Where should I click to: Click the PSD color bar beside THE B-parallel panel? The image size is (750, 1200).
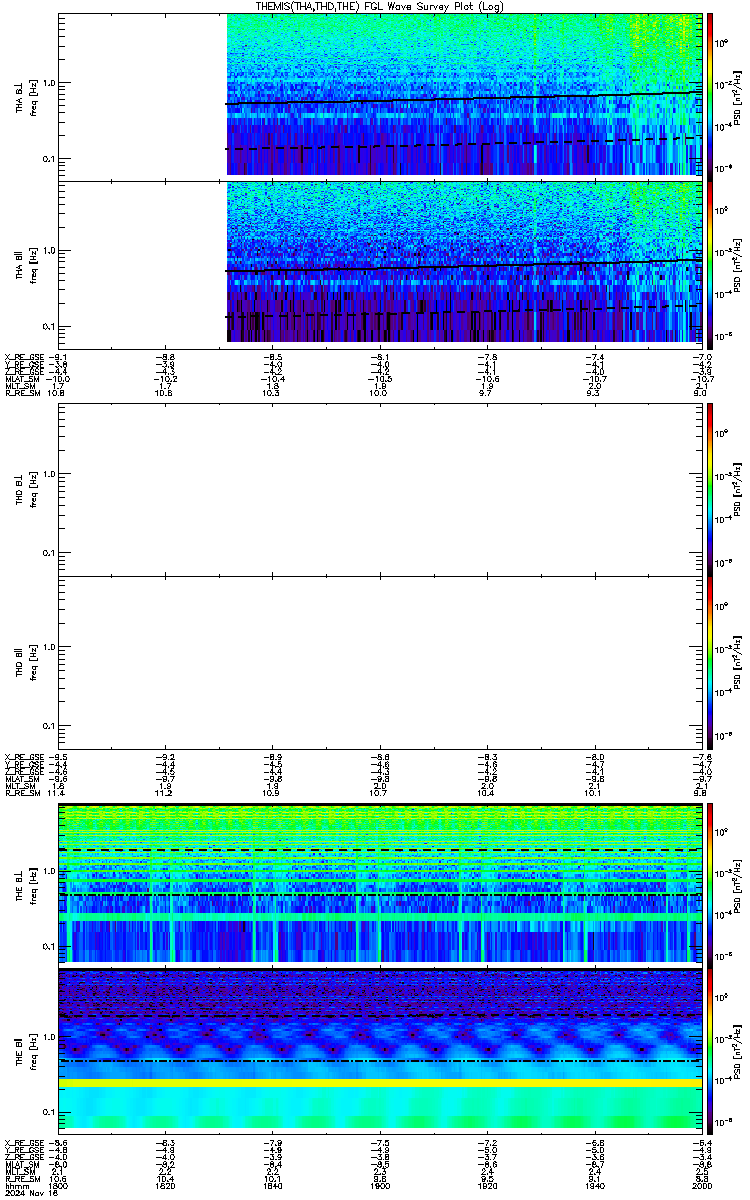pos(710,1050)
